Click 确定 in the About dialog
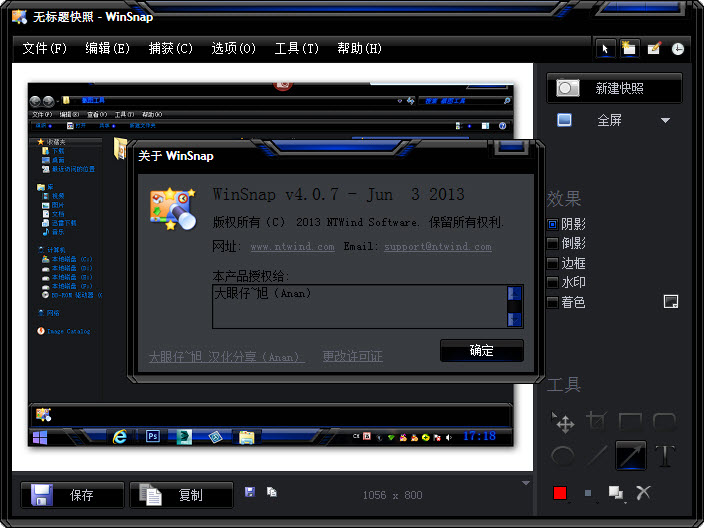Screen dimensions: 704x528 coord(482,350)
